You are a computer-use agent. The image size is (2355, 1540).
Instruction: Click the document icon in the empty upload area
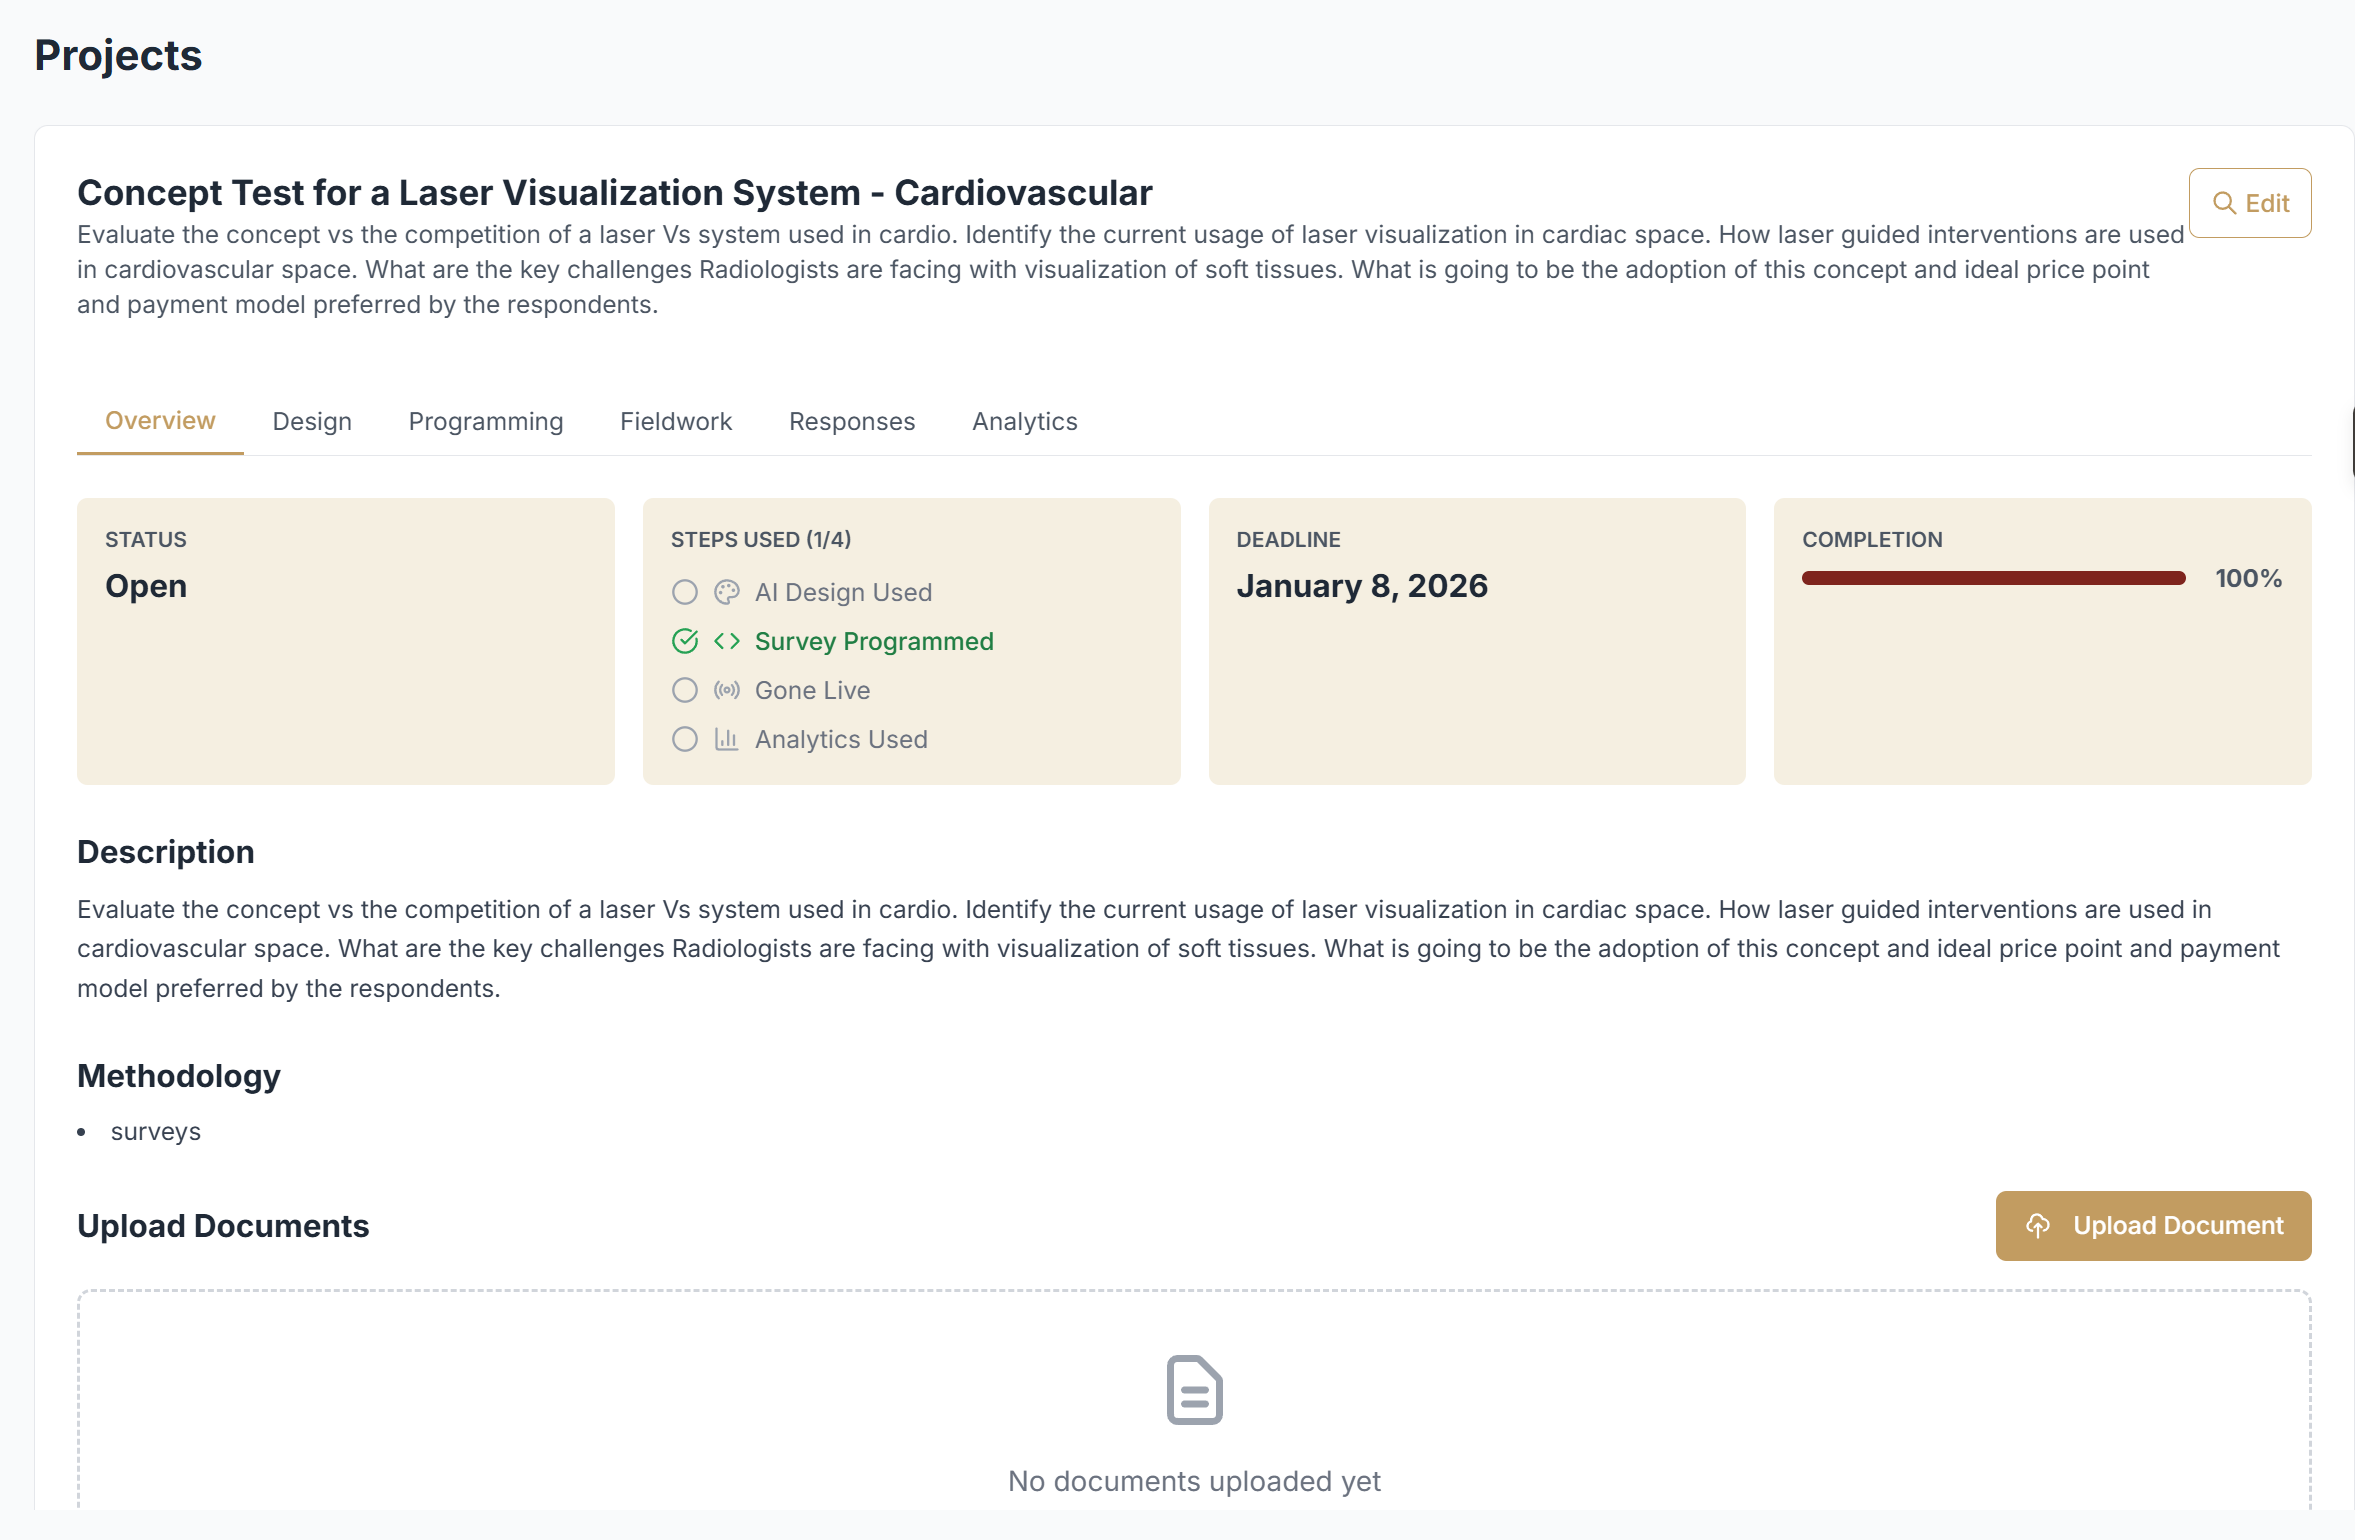click(x=1194, y=1390)
